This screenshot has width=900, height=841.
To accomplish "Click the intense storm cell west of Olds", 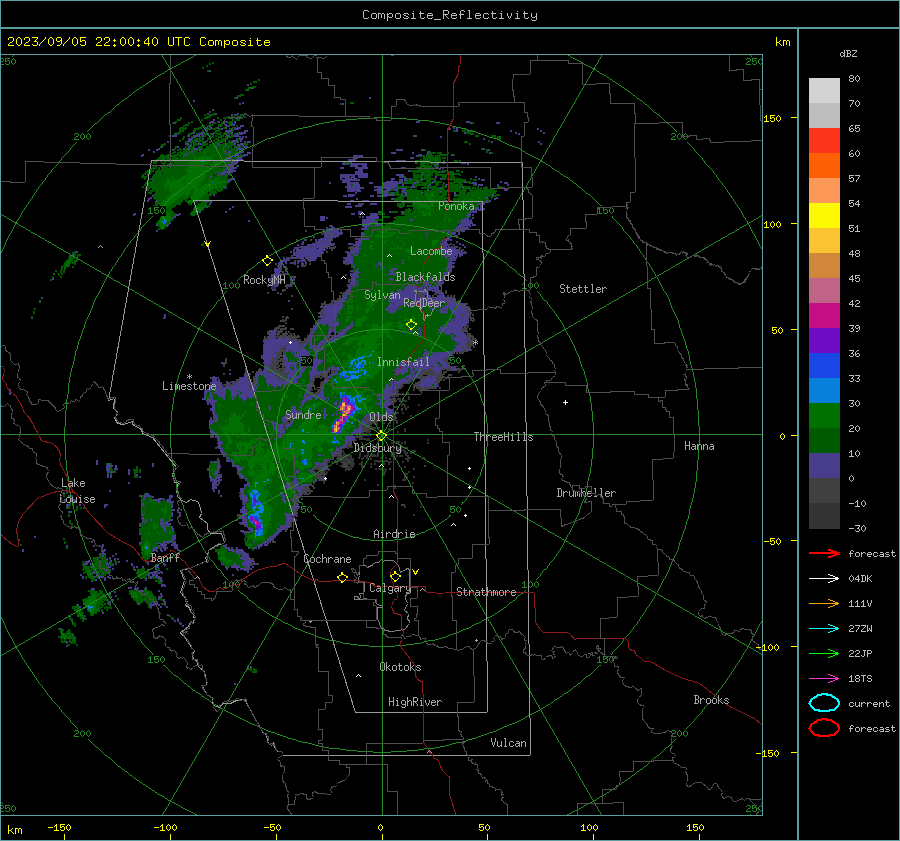I will 343,413.
